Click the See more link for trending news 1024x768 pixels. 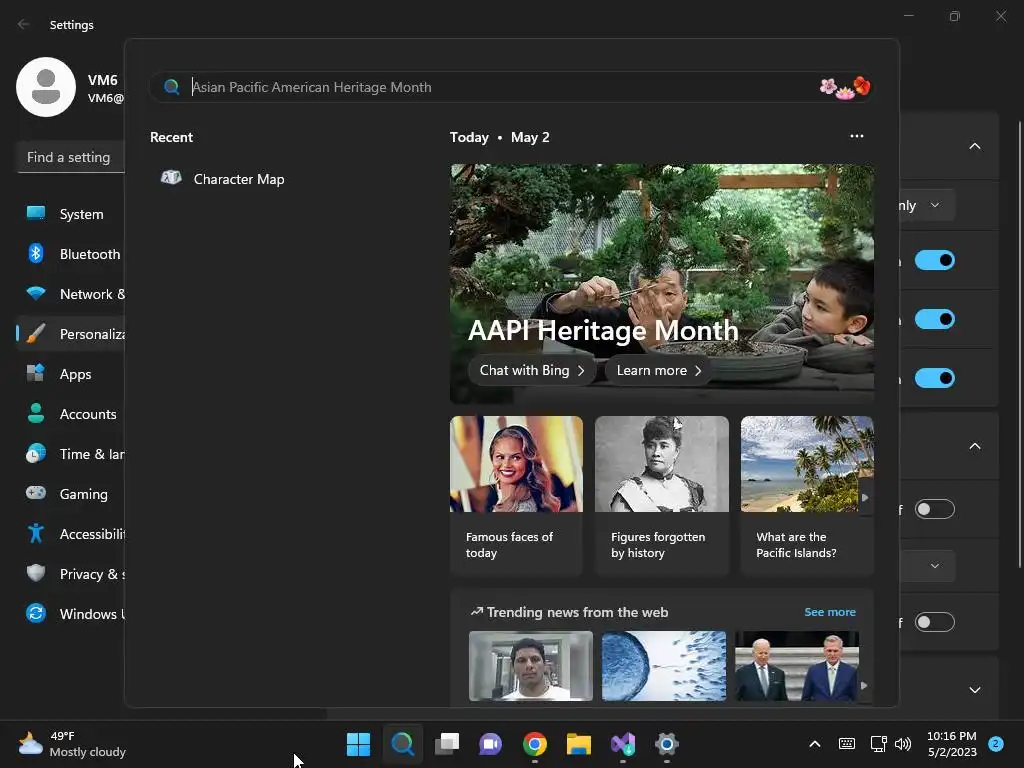point(829,612)
